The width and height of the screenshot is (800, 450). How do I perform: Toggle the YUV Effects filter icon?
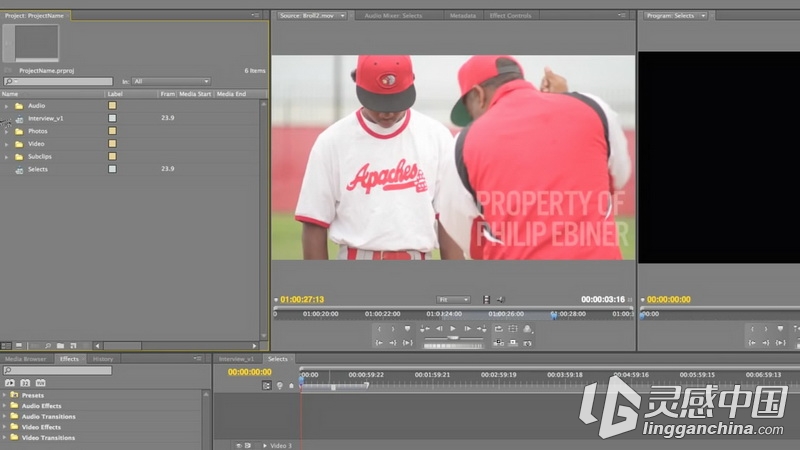40,383
